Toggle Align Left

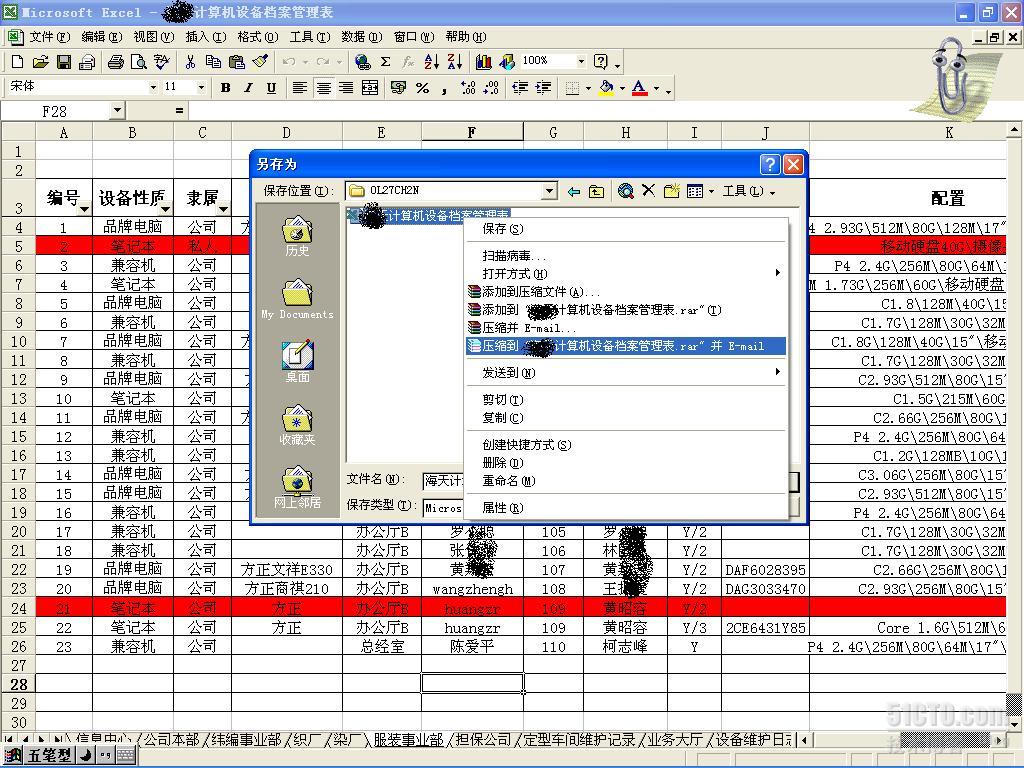(x=300, y=88)
